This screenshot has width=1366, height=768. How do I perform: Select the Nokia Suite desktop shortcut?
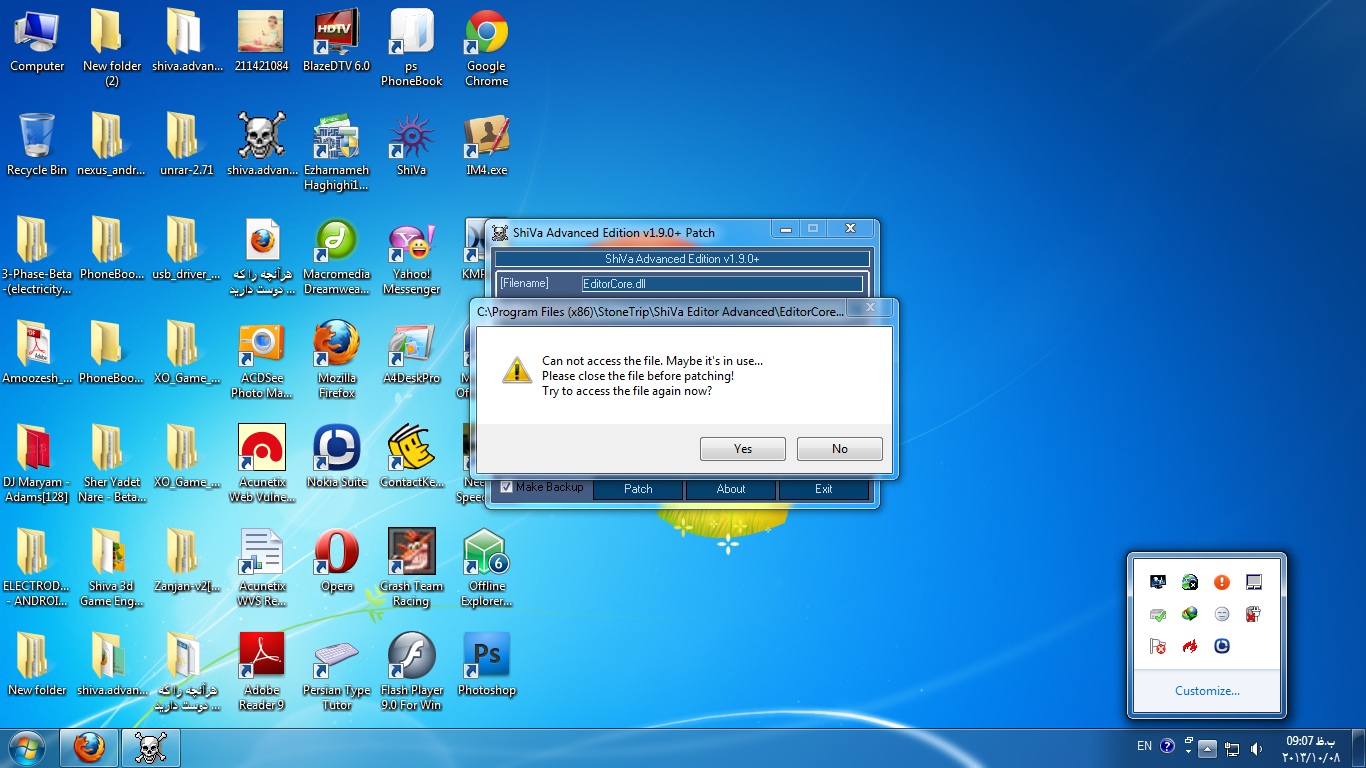coord(337,456)
